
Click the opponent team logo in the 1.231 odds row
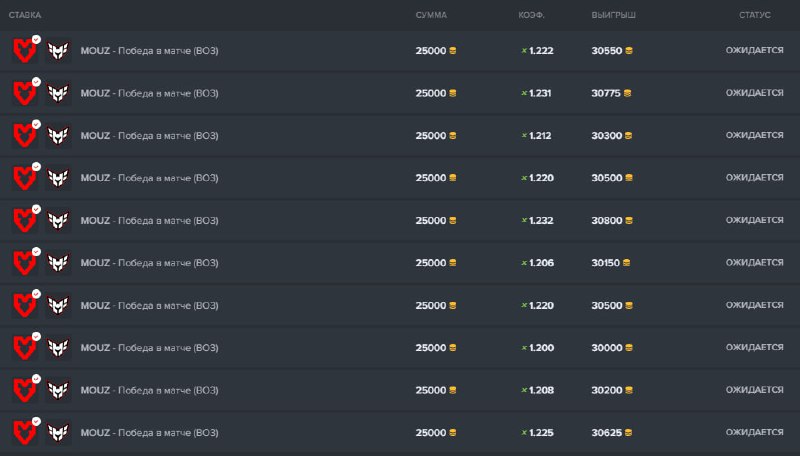click(59, 94)
